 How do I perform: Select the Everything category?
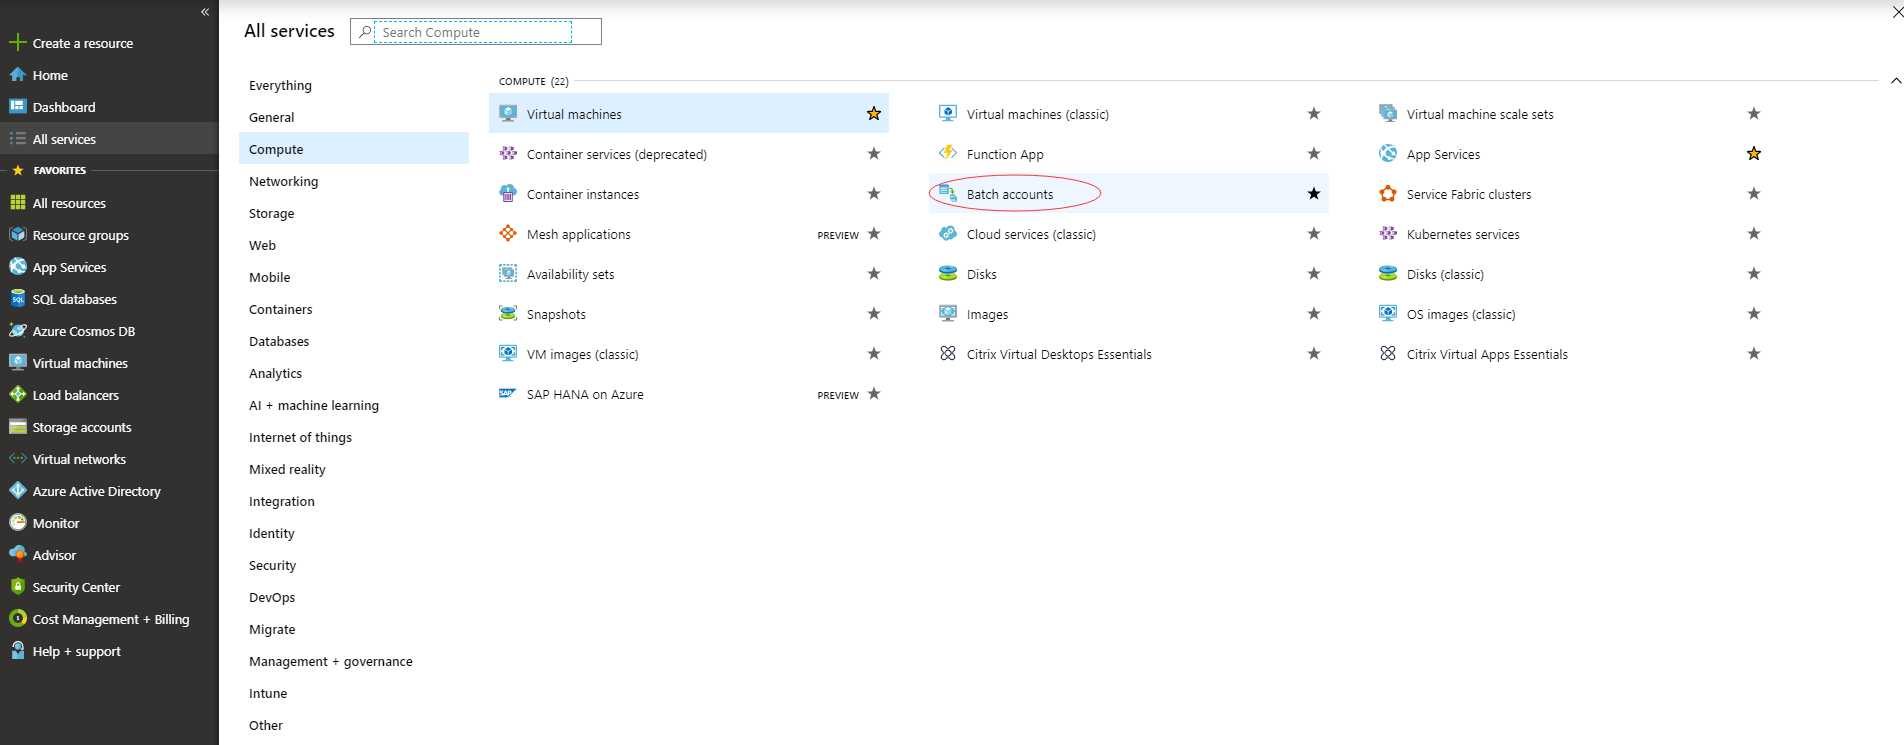pos(354,85)
